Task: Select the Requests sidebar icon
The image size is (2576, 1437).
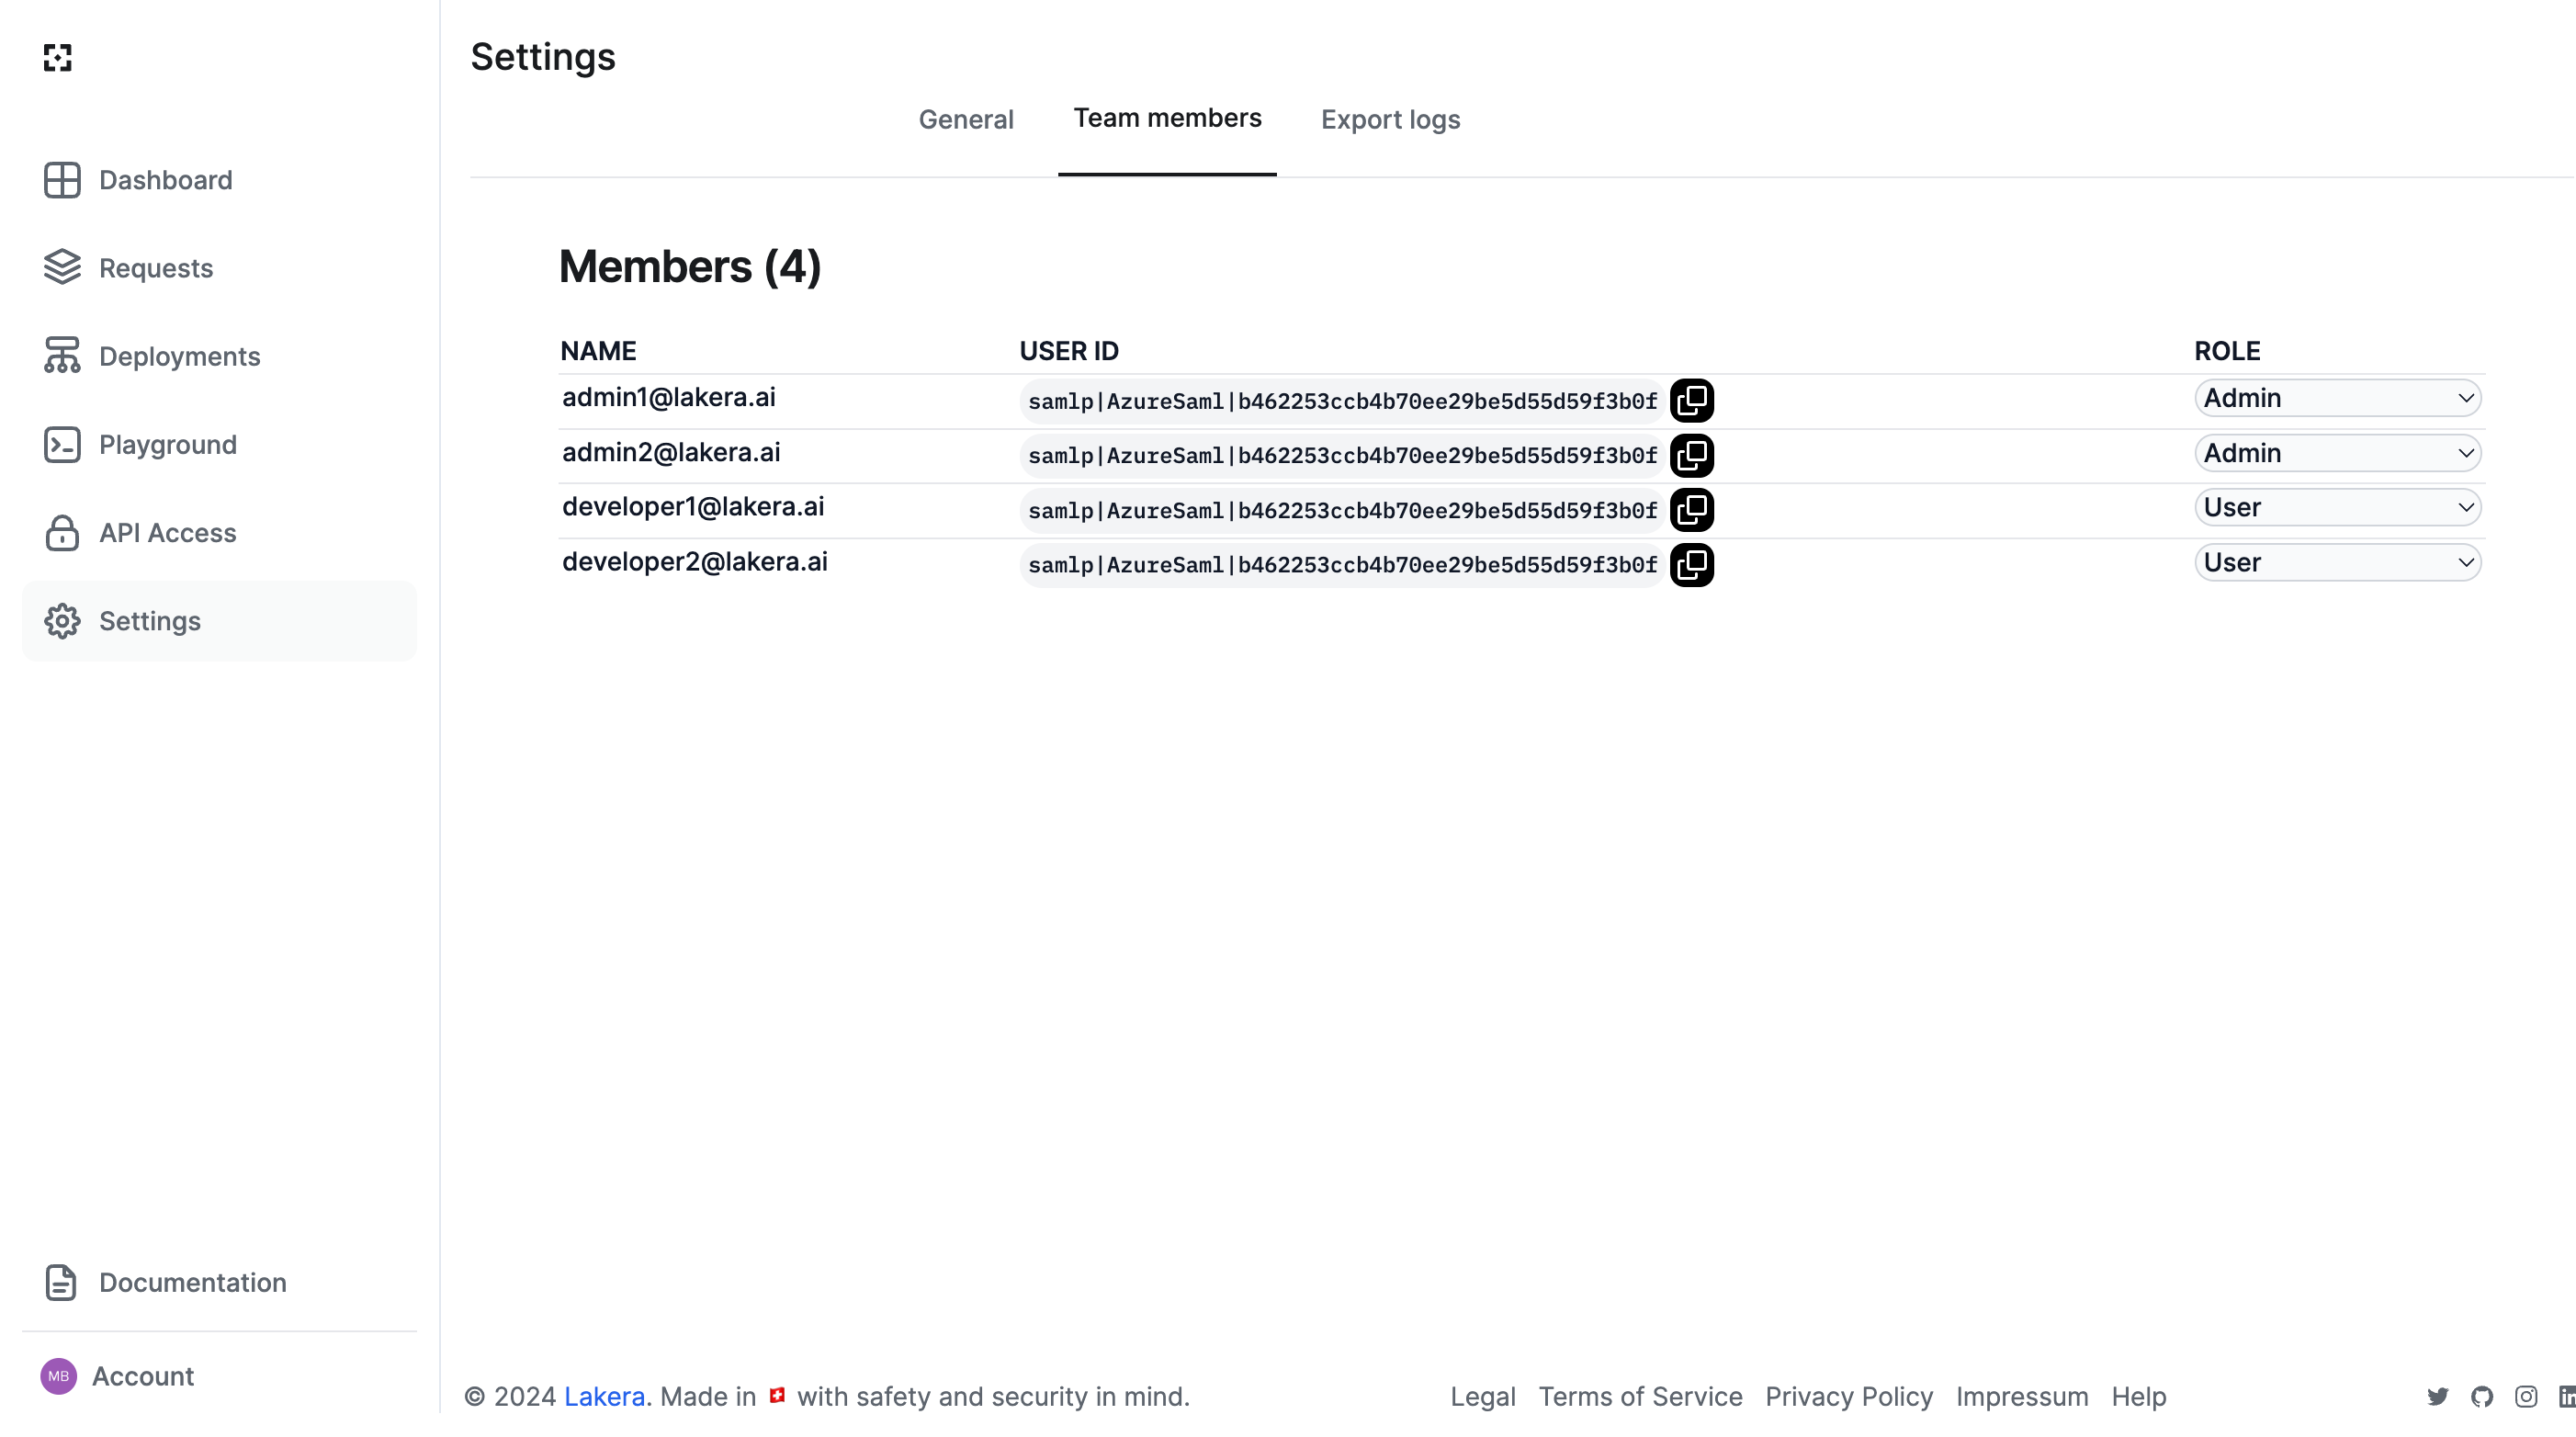Action: [x=62, y=267]
